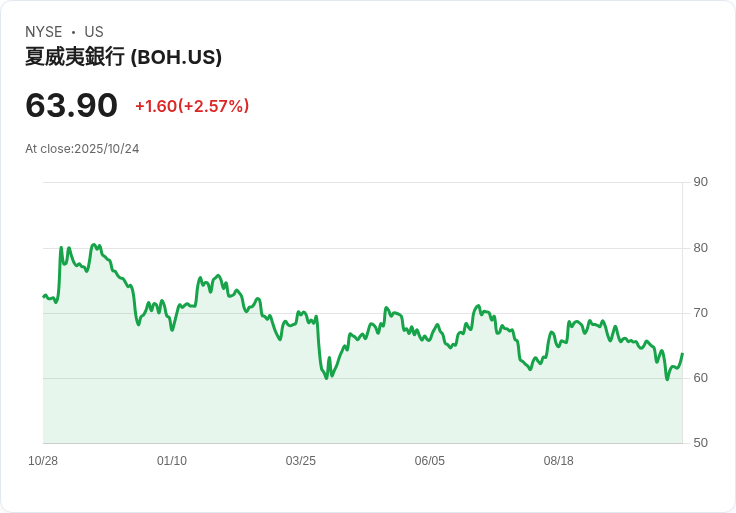
Task: Click the 03/25 date label on x-axis
Action: pyautogui.click(x=300, y=461)
